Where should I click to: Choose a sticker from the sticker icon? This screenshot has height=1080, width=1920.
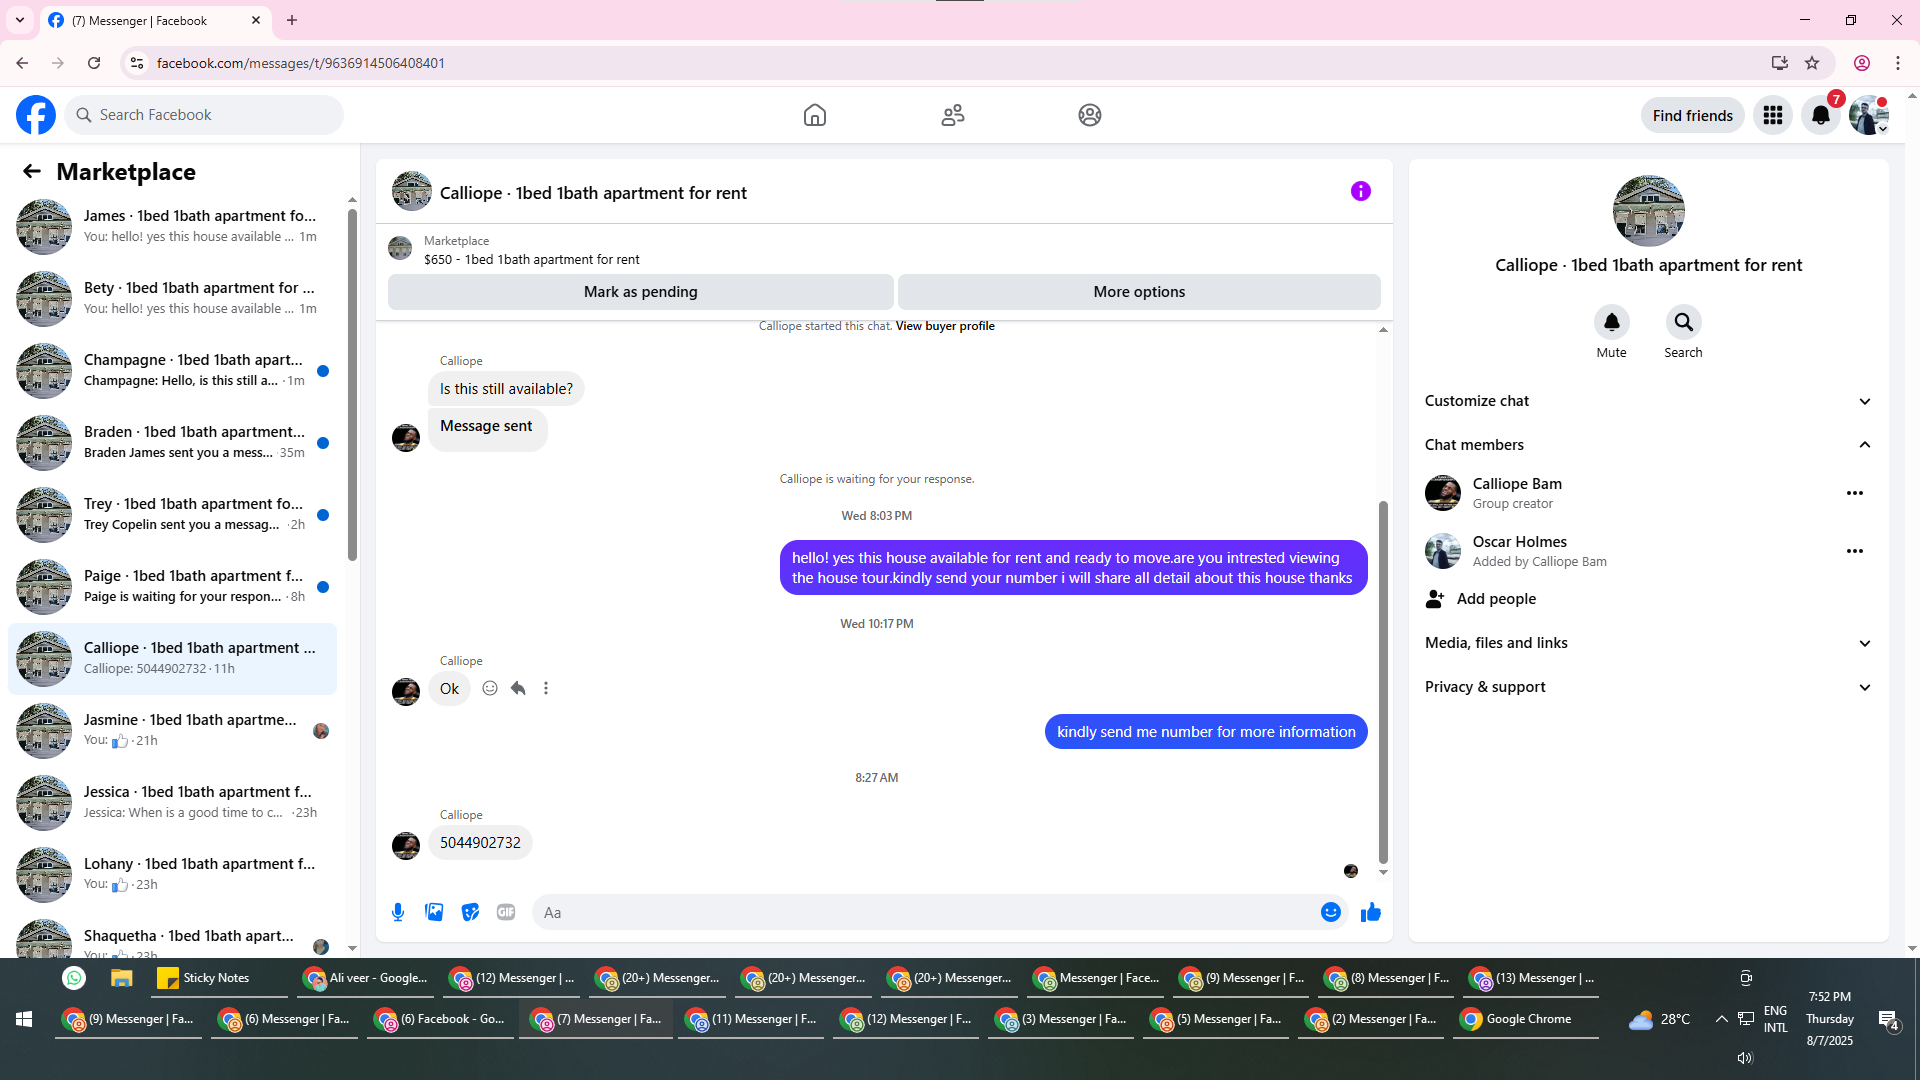point(470,912)
